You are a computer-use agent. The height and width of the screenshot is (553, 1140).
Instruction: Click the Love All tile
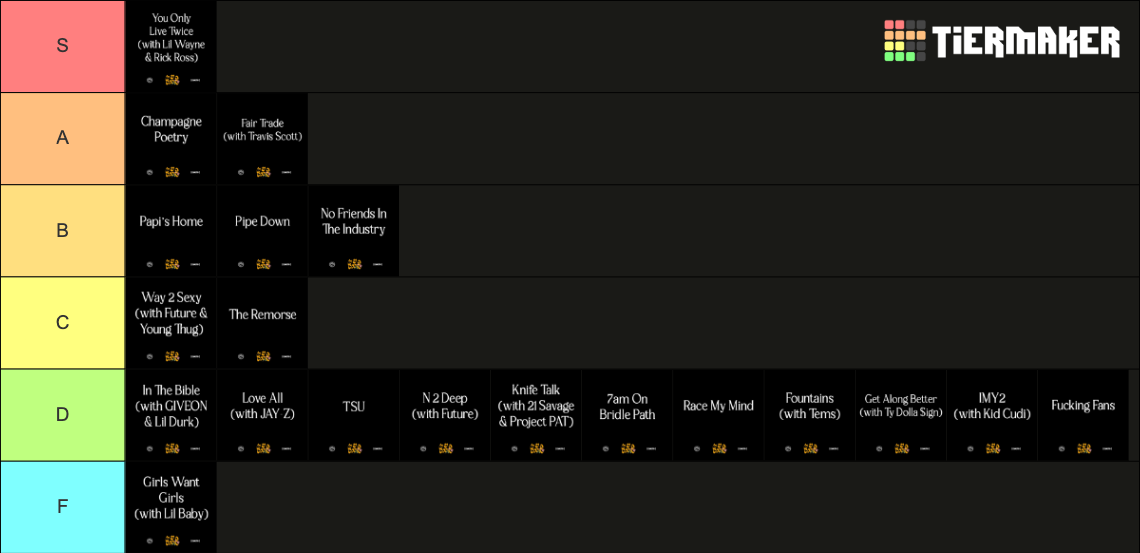pos(262,415)
